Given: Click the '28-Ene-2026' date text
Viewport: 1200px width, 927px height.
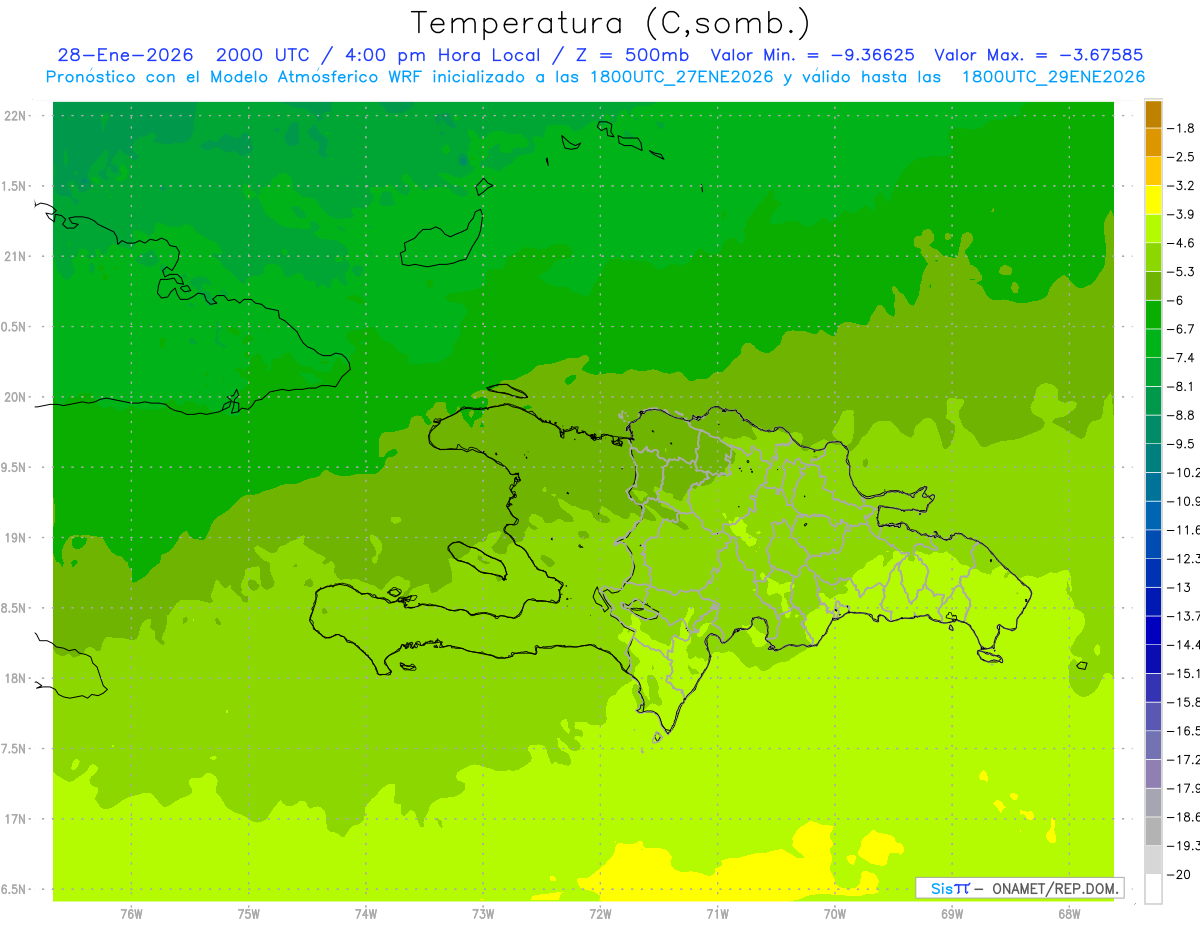Looking at the screenshot, I should (x=125, y=55).
